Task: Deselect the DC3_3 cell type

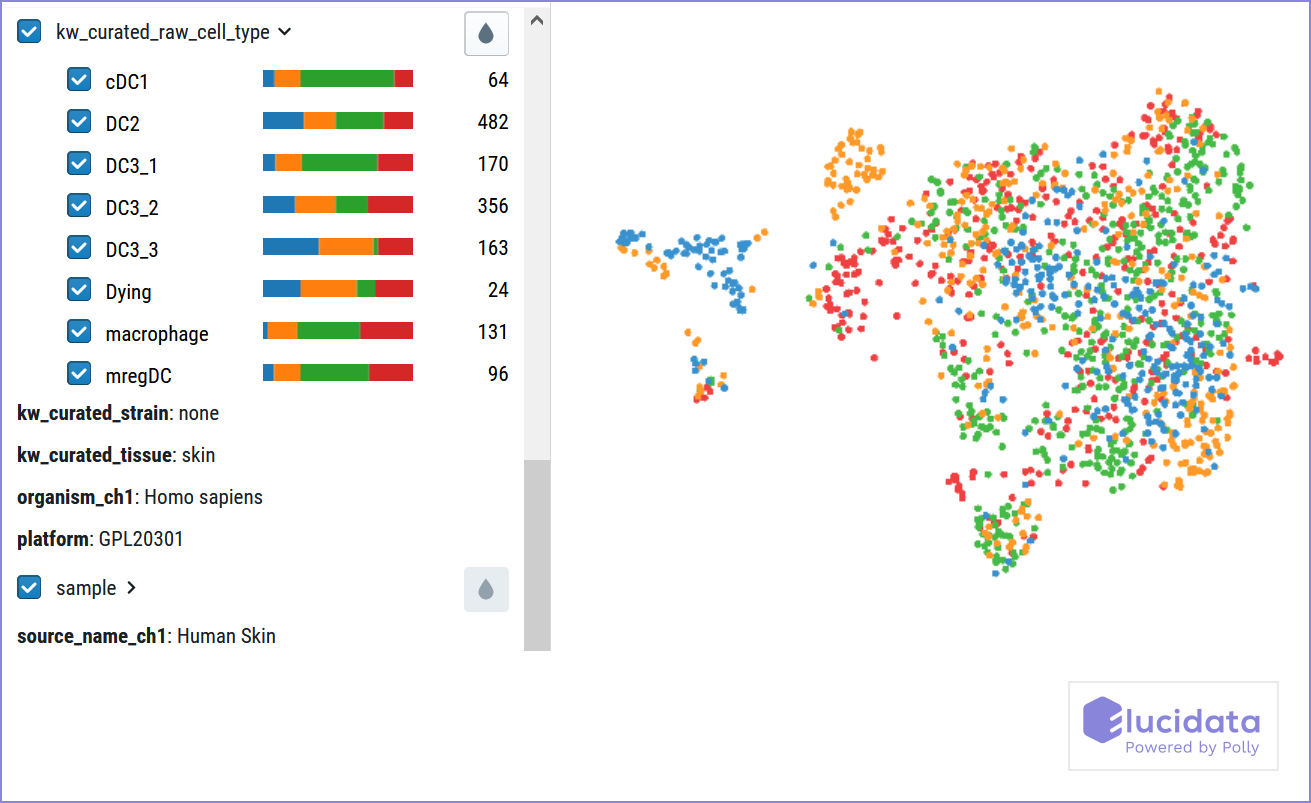Action: (x=79, y=248)
